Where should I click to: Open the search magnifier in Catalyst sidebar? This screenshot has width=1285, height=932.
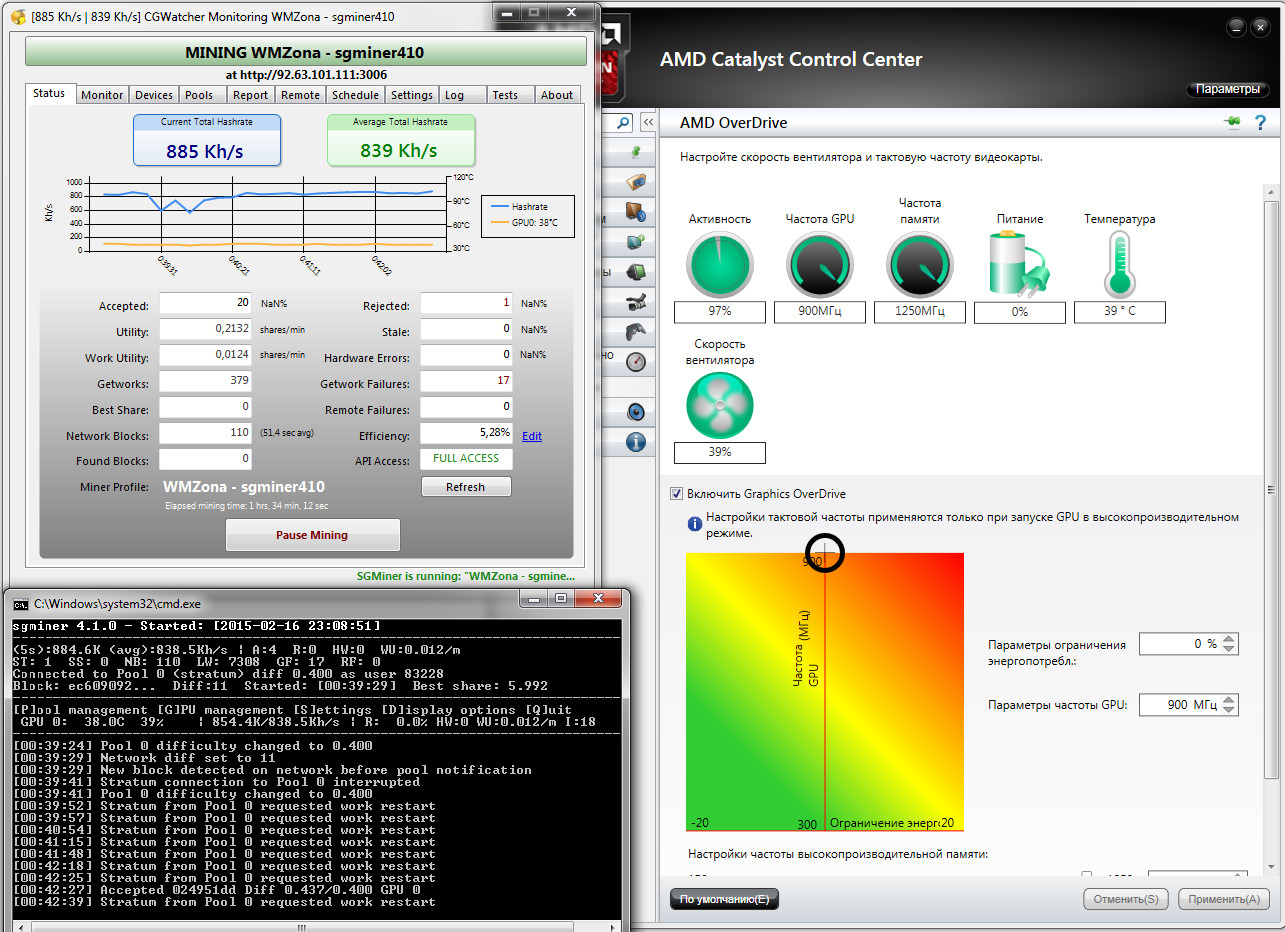[624, 122]
